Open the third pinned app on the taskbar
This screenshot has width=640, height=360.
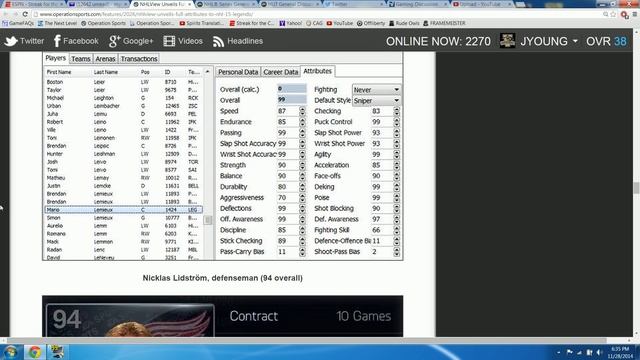(x=57, y=352)
